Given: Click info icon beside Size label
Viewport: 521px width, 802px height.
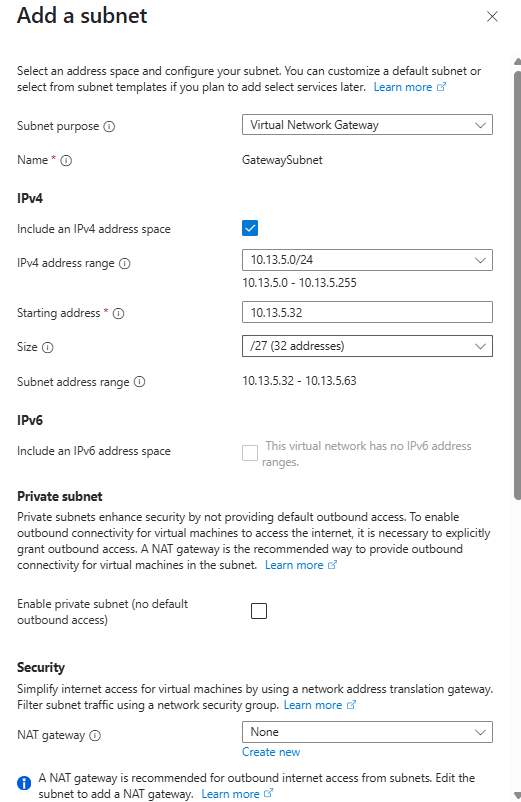Looking at the screenshot, I should (48, 348).
